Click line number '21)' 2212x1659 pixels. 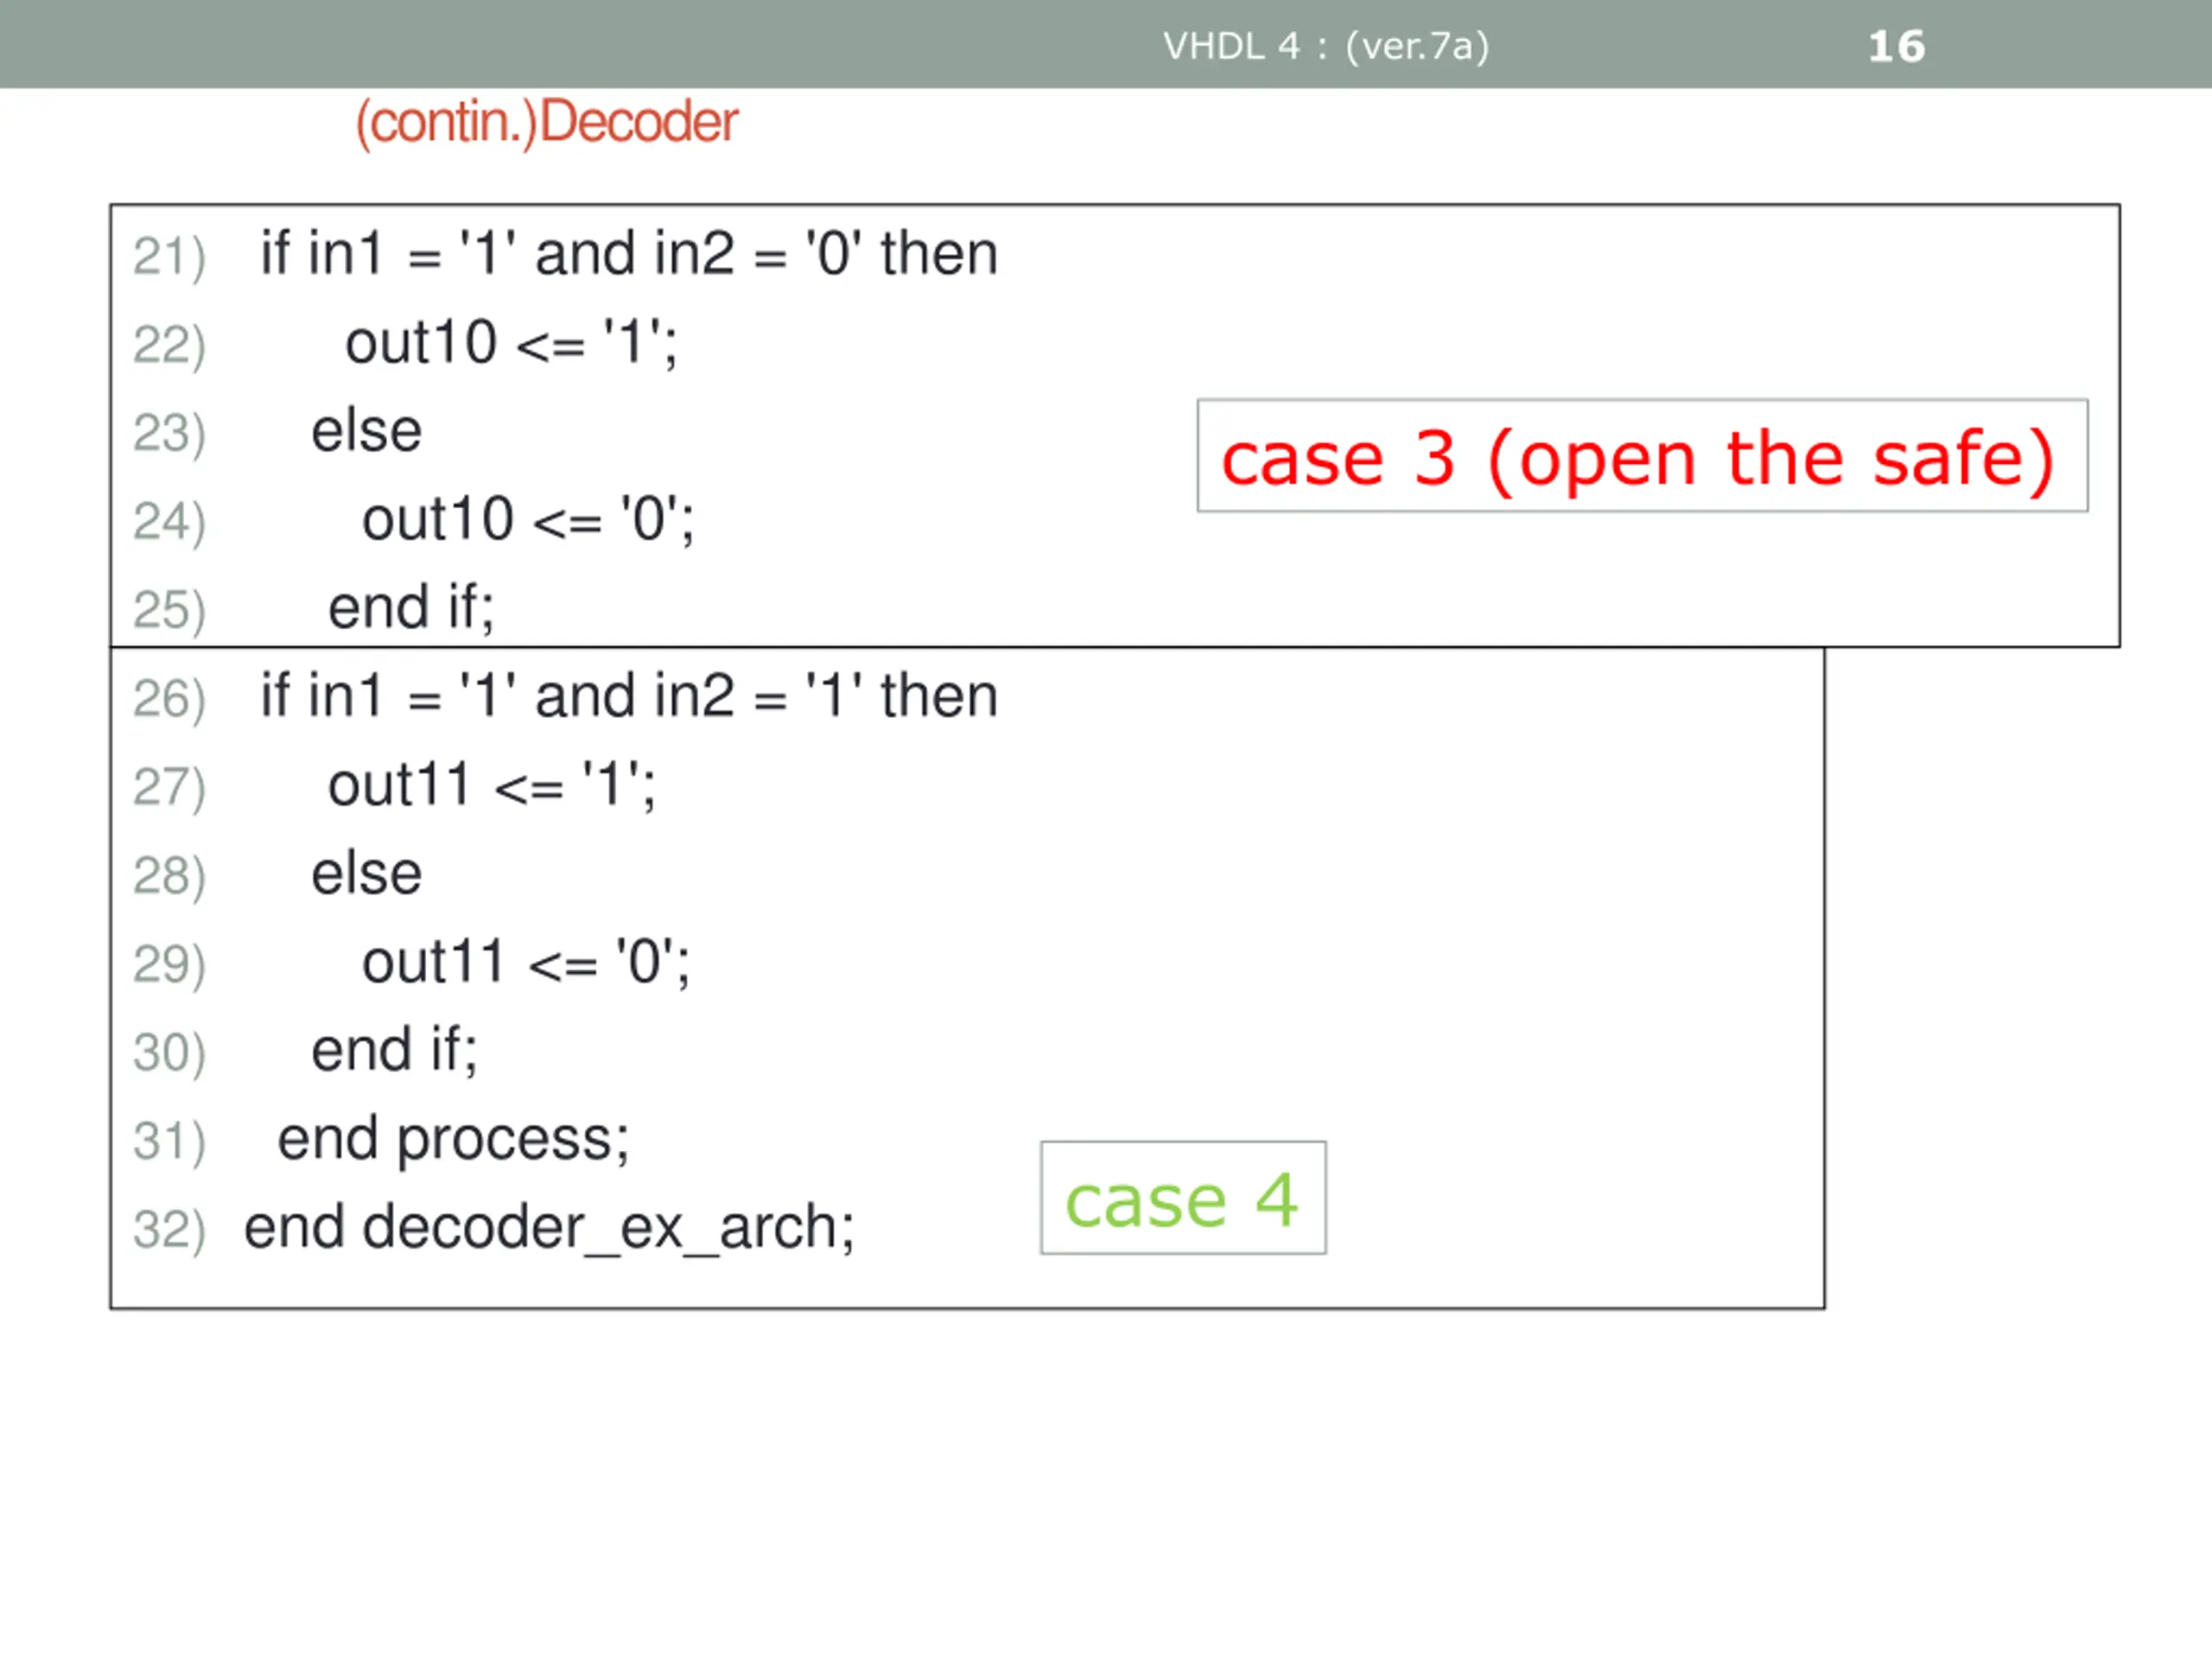(169, 257)
